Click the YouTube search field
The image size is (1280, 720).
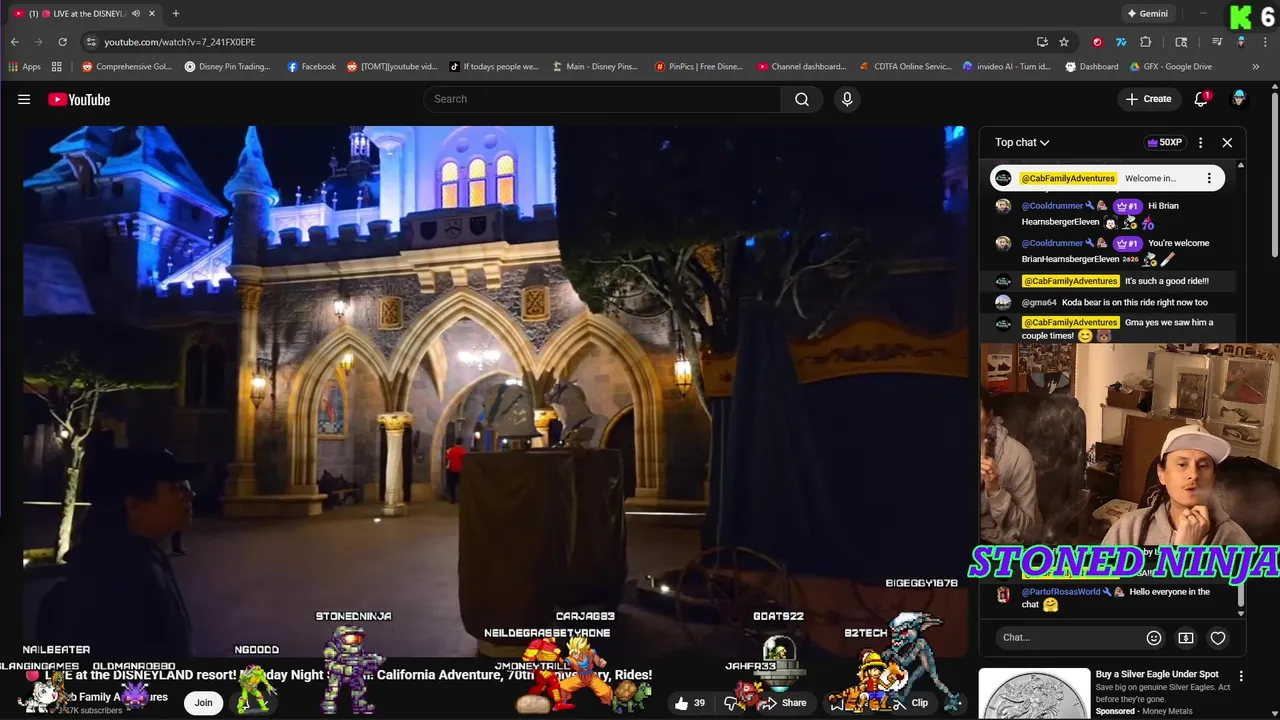coord(602,99)
